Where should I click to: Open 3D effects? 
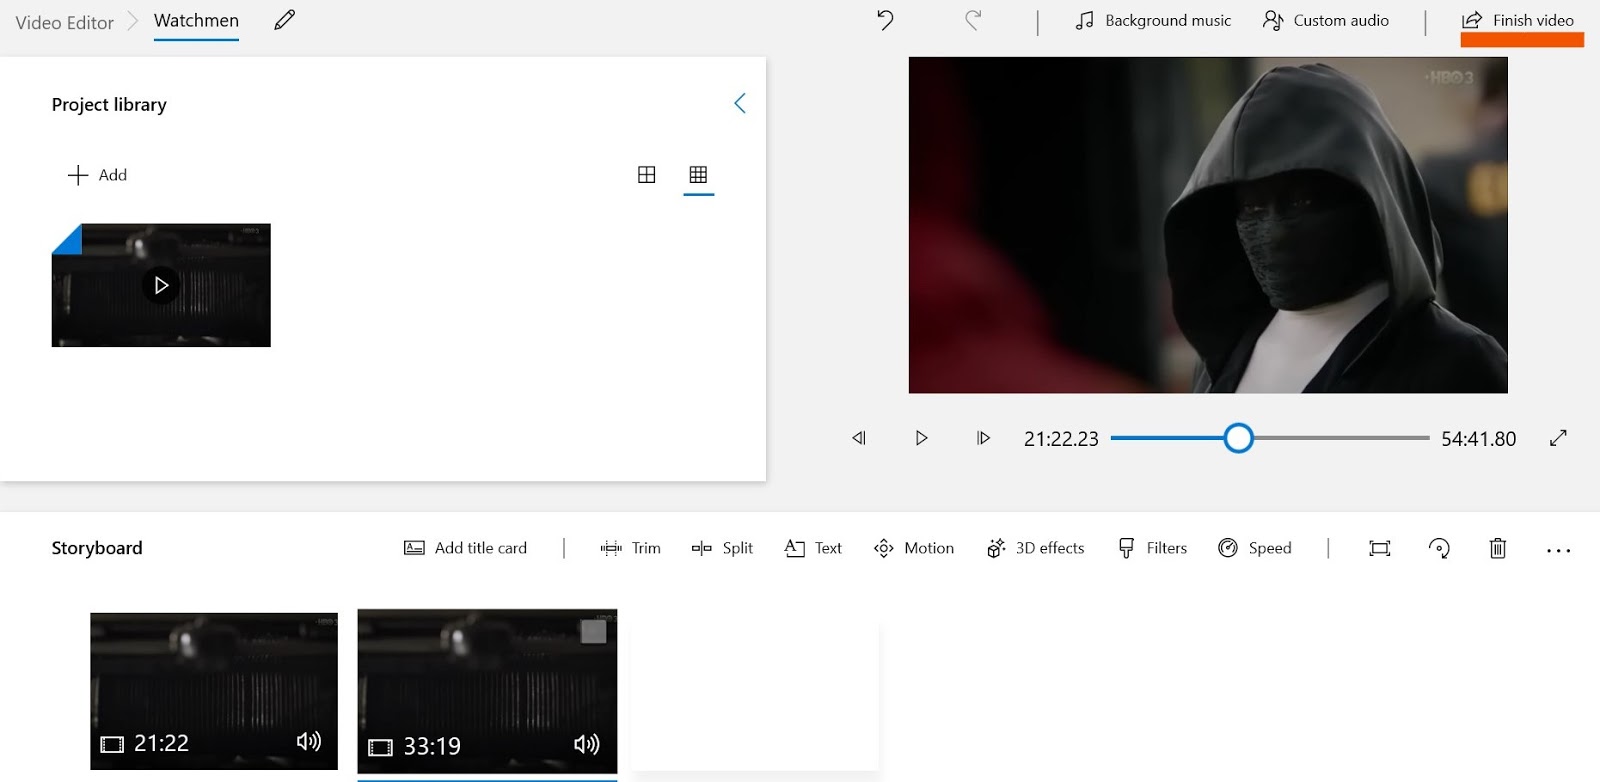coord(1035,548)
